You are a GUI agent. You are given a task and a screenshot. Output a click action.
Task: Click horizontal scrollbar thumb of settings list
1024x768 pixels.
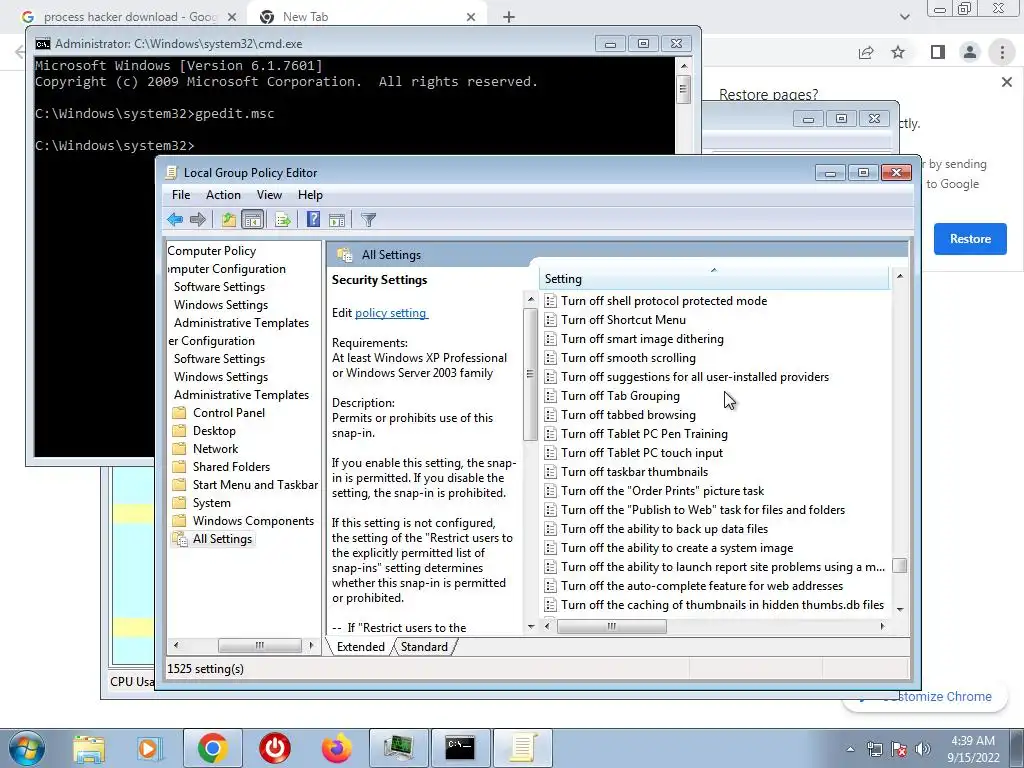coord(612,626)
